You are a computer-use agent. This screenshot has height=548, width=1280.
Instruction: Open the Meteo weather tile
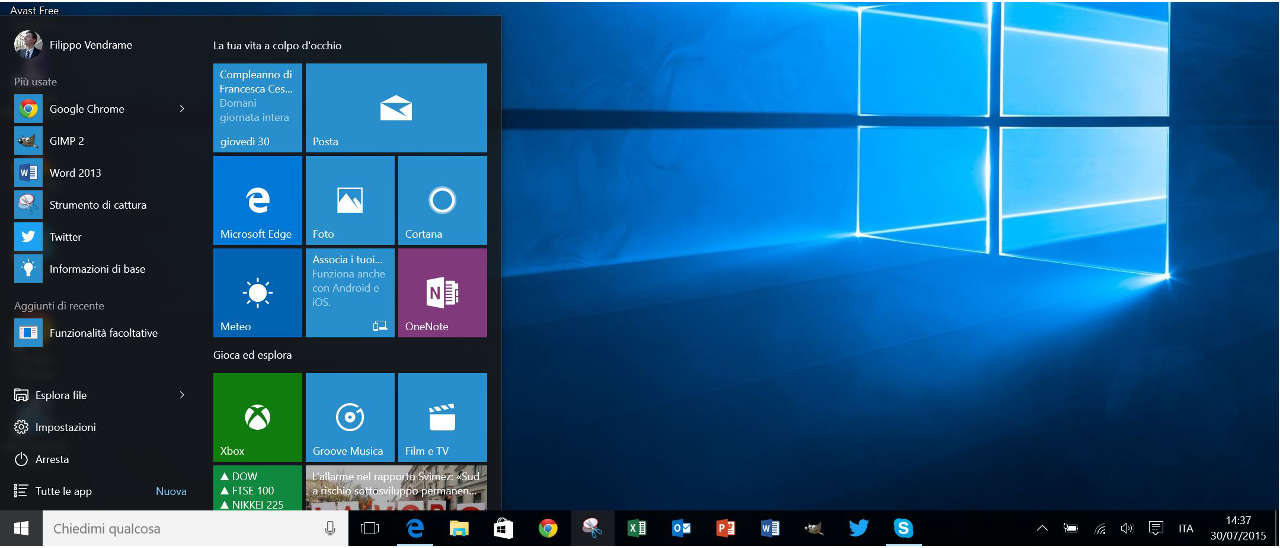point(257,292)
